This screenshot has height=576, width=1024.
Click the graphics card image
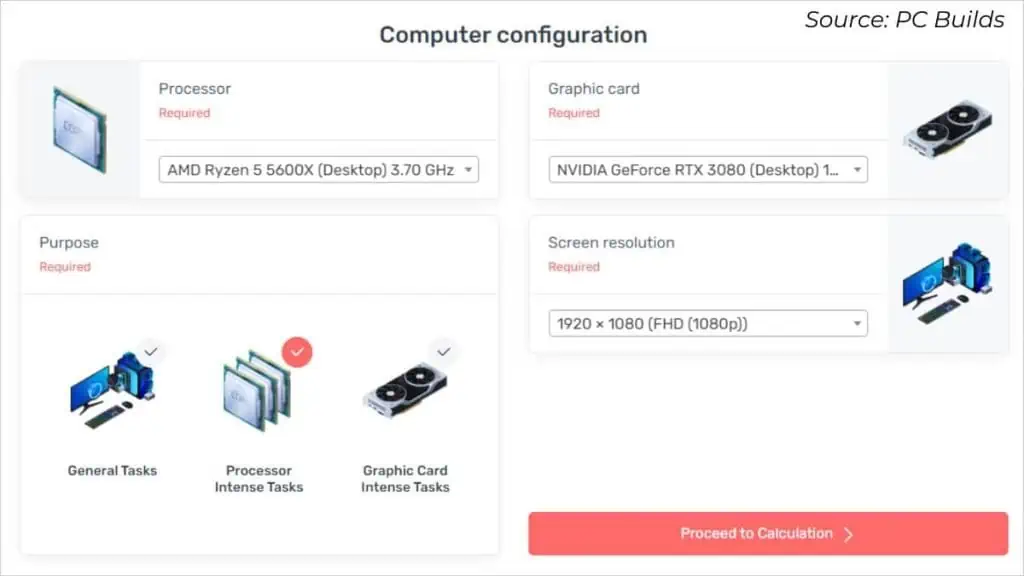coord(947,131)
